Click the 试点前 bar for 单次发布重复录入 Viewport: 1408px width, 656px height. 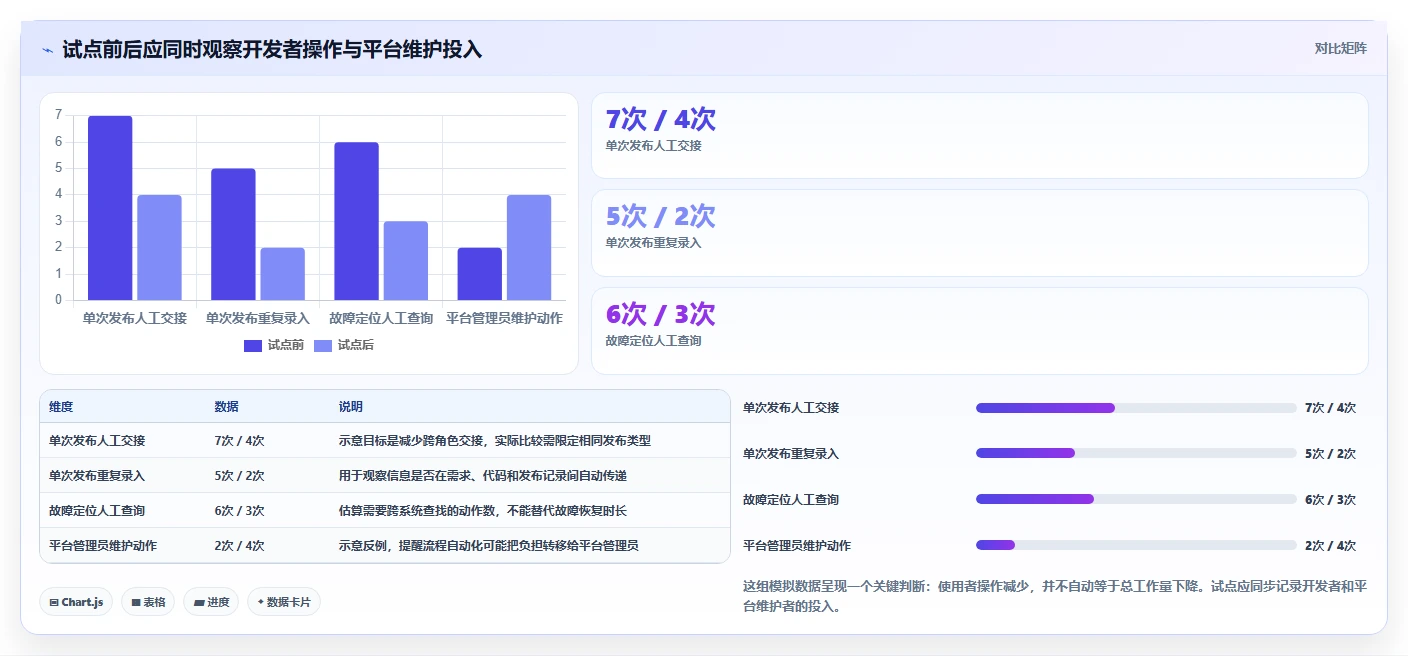pyautogui.click(x=233, y=234)
